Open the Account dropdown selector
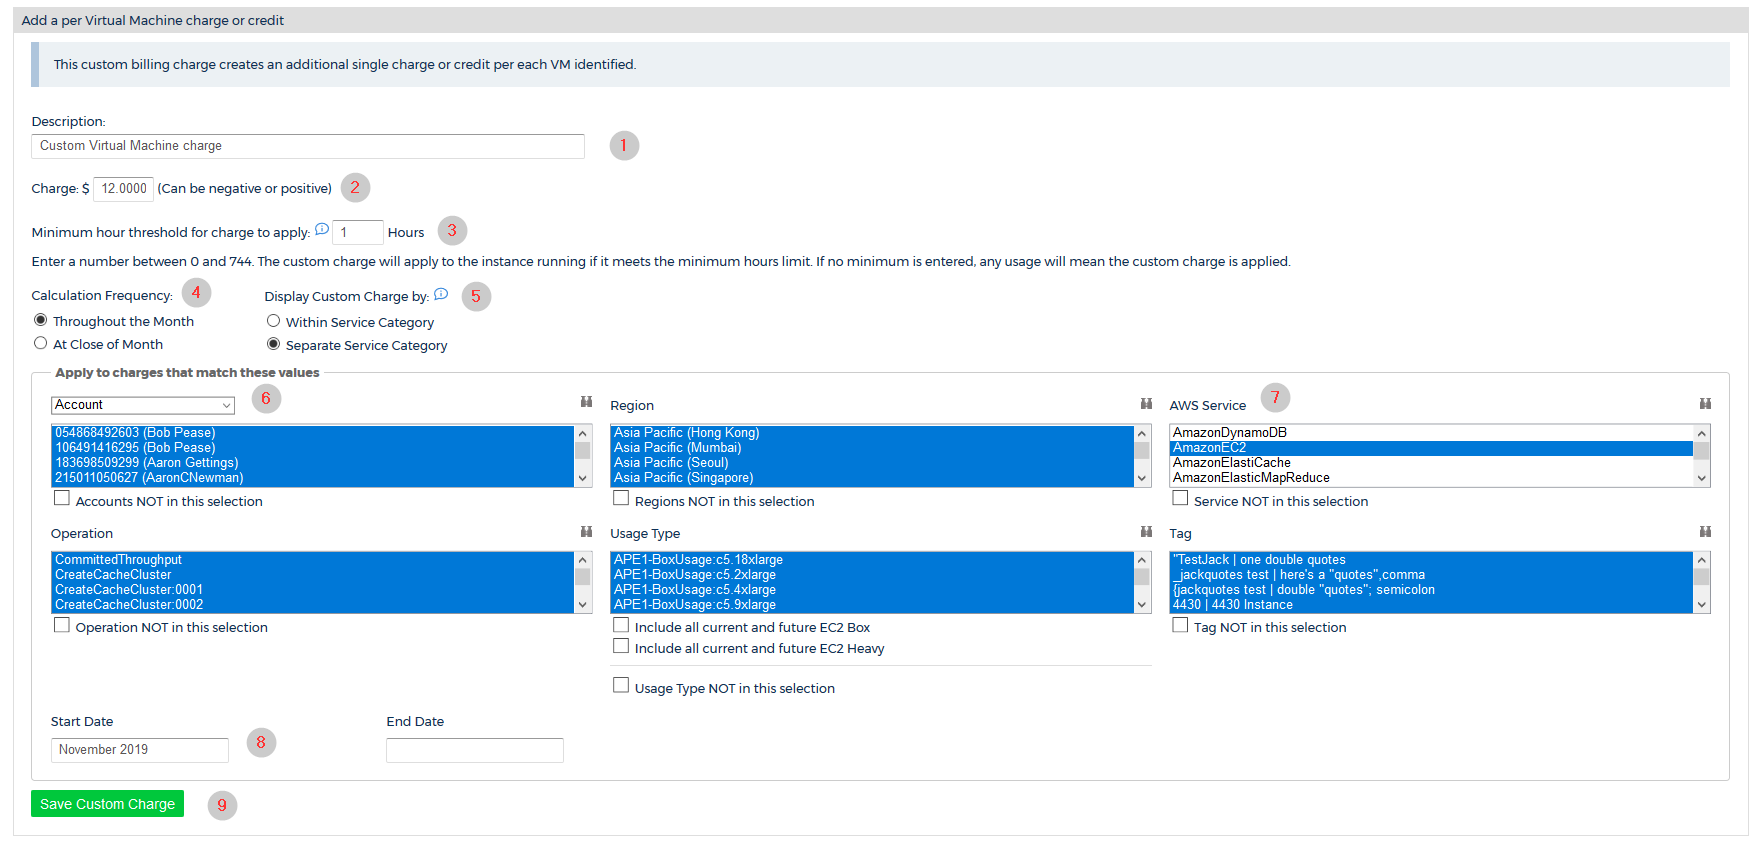The image size is (1764, 842). point(143,405)
